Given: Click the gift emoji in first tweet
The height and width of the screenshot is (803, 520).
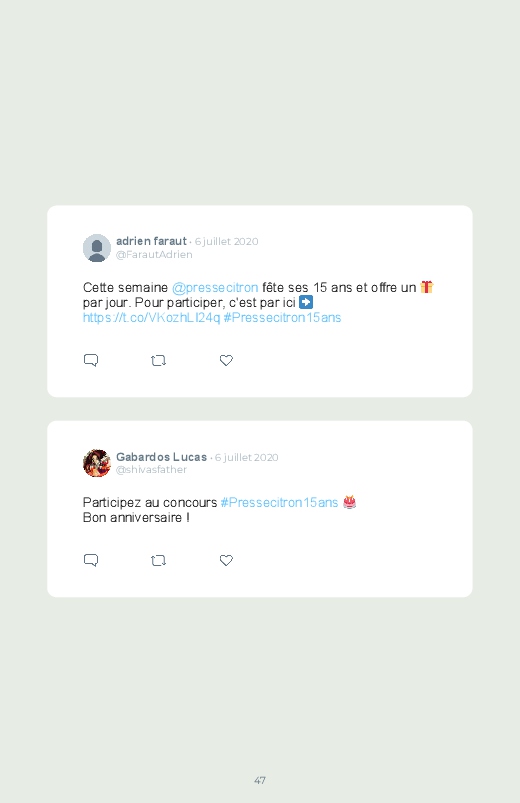Looking at the screenshot, I should pos(427,287).
